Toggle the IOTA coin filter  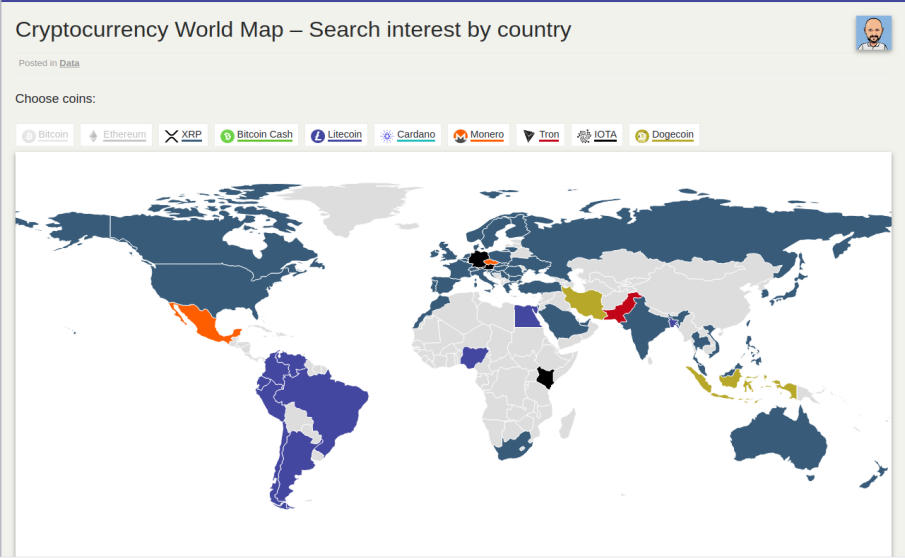(x=597, y=135)
